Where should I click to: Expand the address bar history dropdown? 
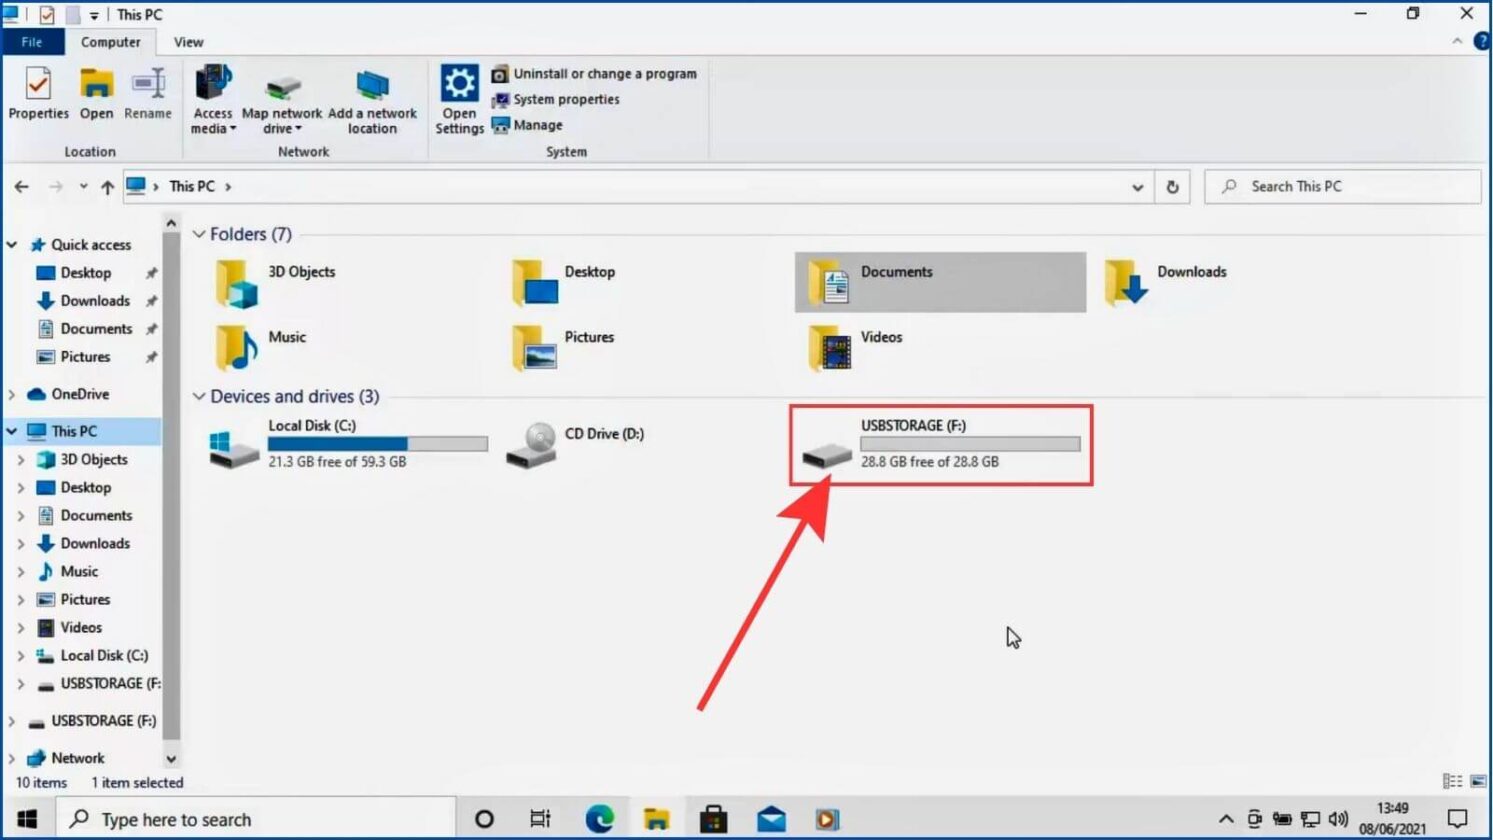(x=1137, y=186)
